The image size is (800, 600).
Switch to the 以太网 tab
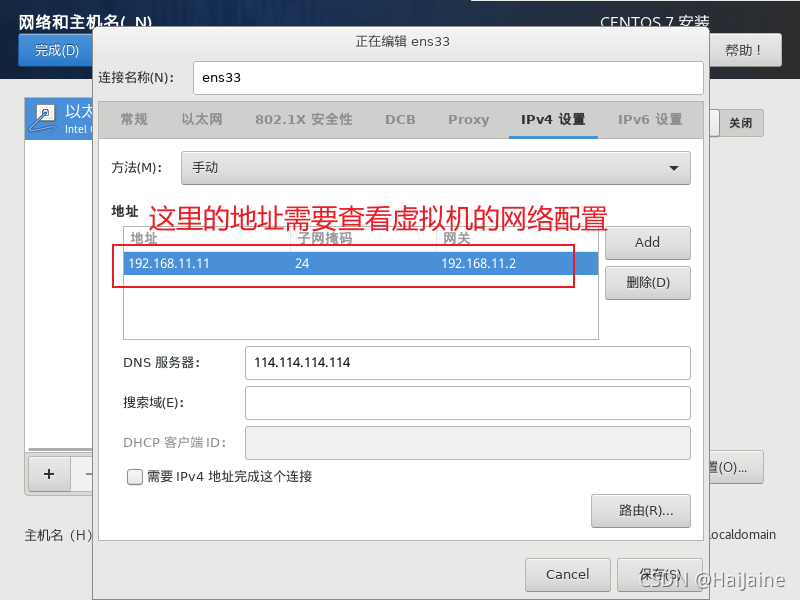pyautogui.click(x=202, y=119)
